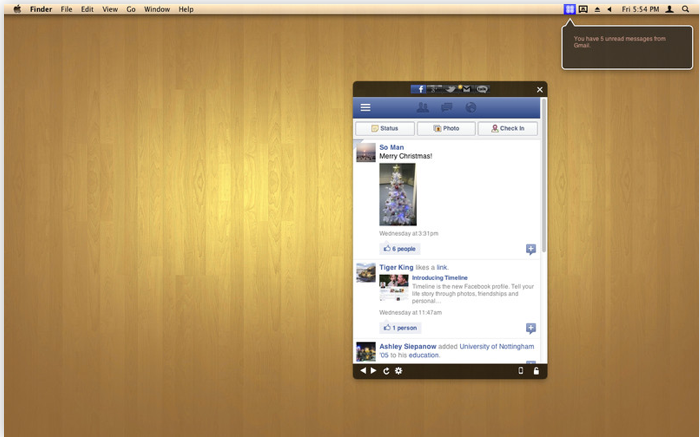Screen dimensions: 700x437
Task: Reload the widget page
Action: click(386, 371)
